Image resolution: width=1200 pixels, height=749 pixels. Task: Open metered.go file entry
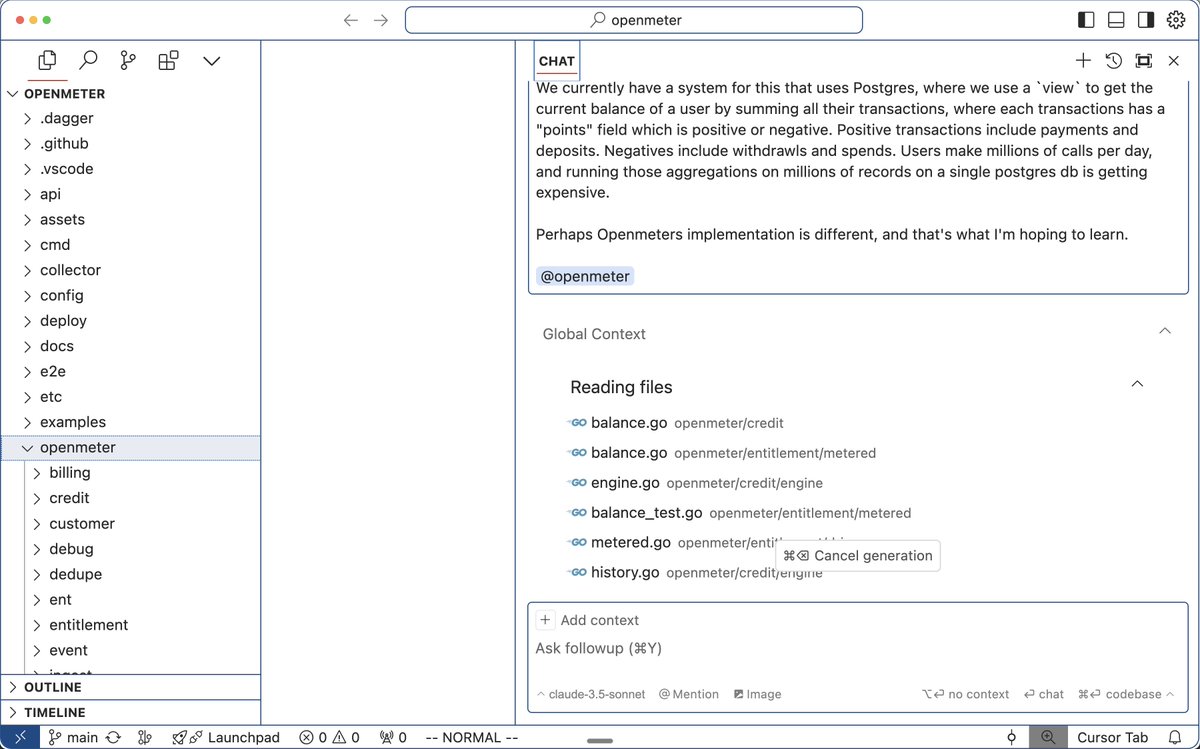click(630, 543)
